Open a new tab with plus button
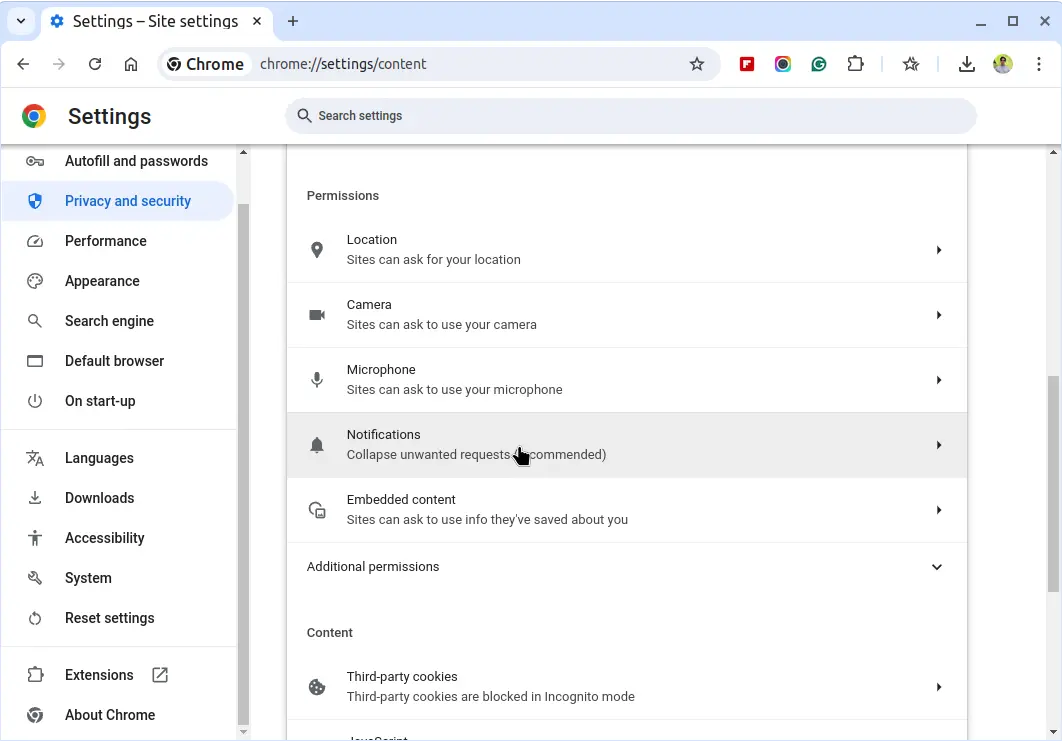1062x741 pixels. (x=293, y=21)
